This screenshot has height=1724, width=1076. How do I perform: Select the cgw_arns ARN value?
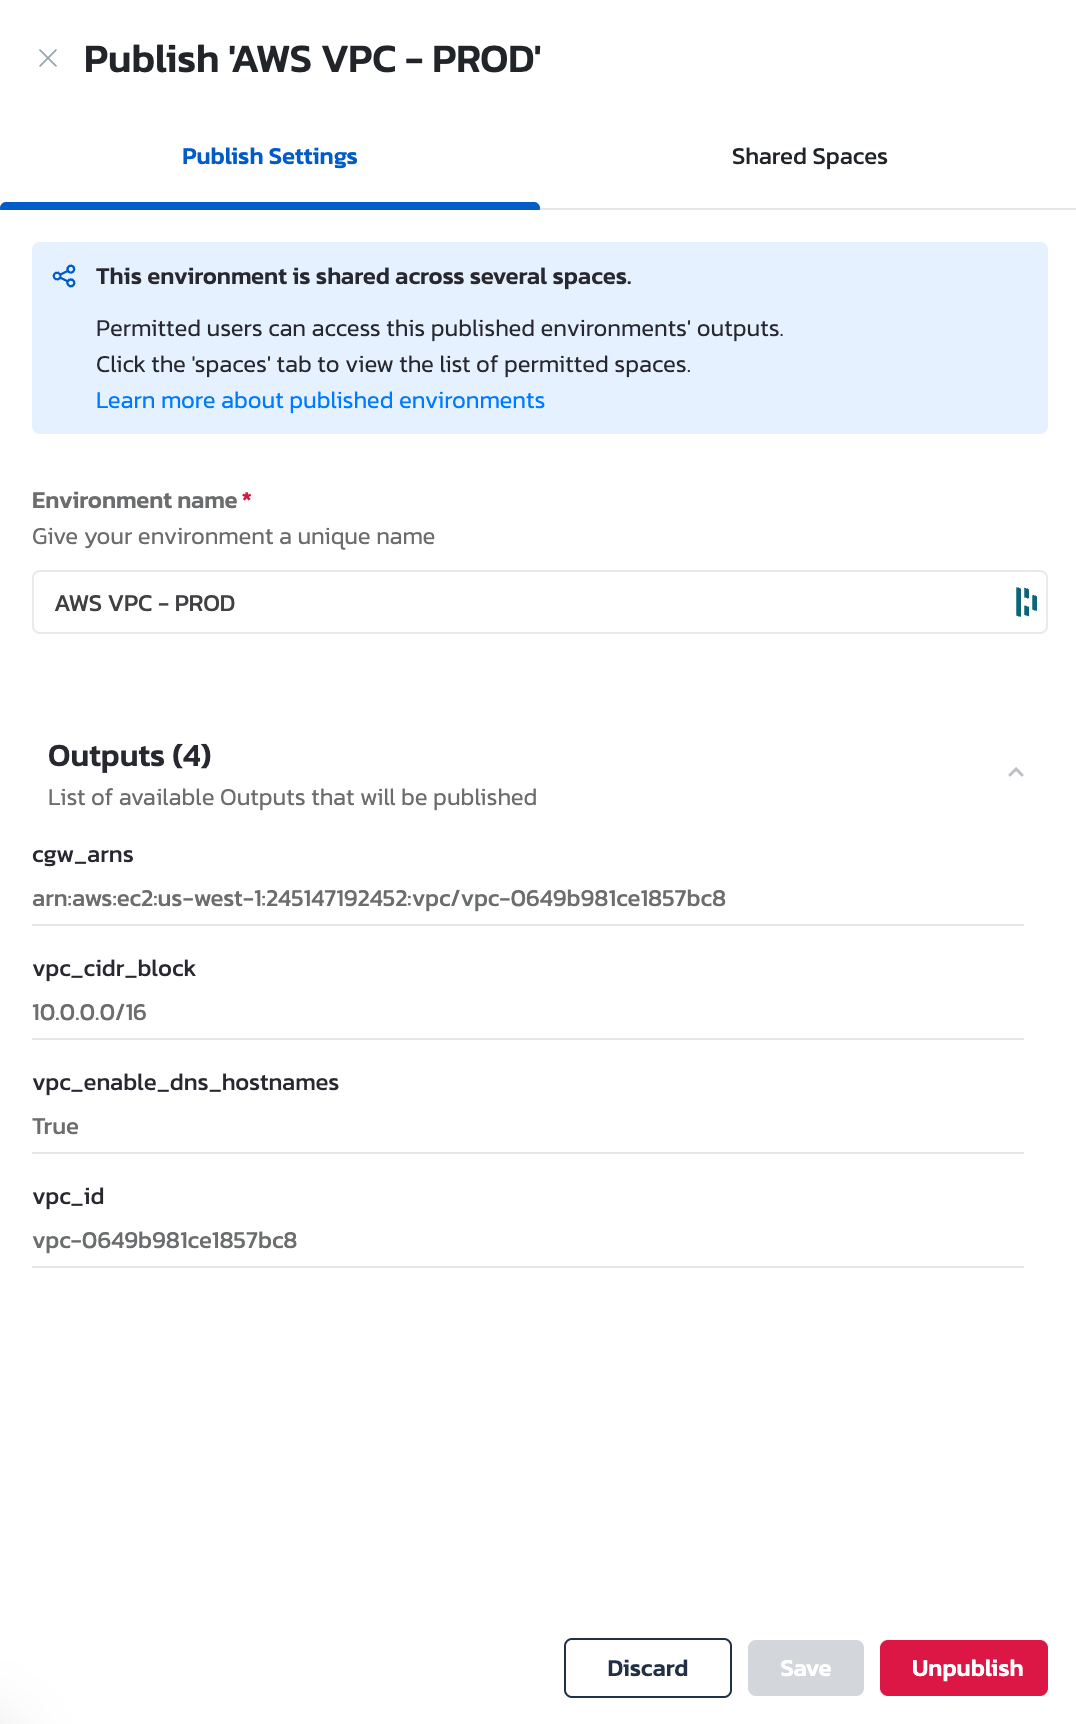click(380, 898)
